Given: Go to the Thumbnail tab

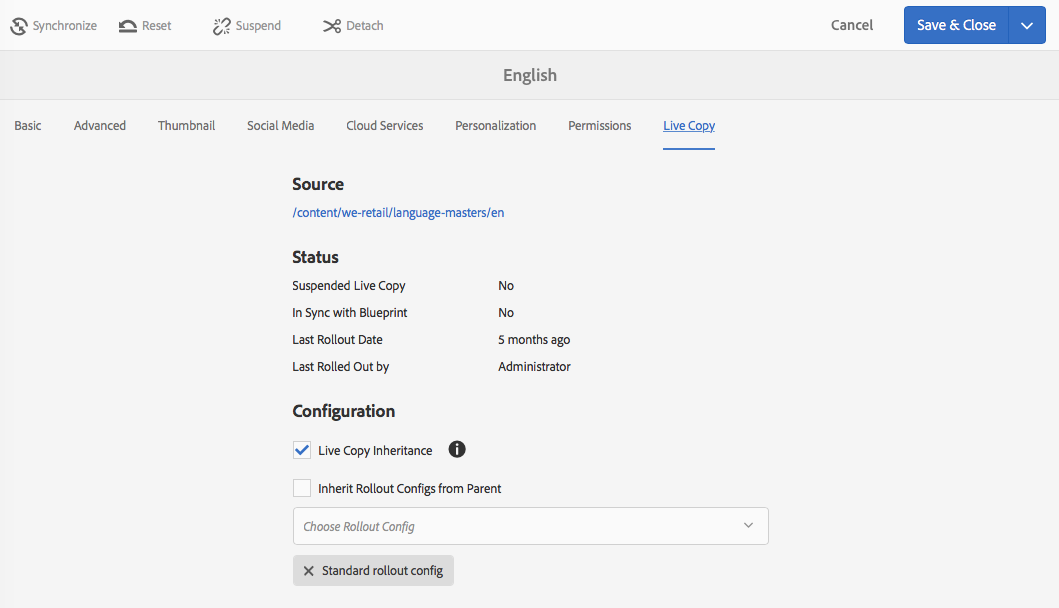Looking at the screenshot, I should coord(186,126).
